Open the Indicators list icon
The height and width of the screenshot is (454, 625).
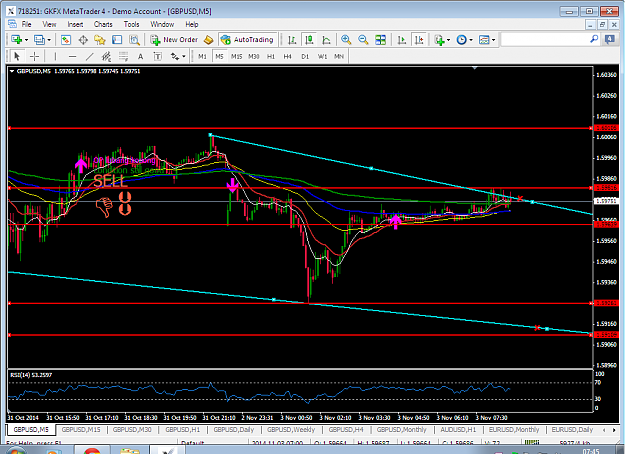(439, 40)
